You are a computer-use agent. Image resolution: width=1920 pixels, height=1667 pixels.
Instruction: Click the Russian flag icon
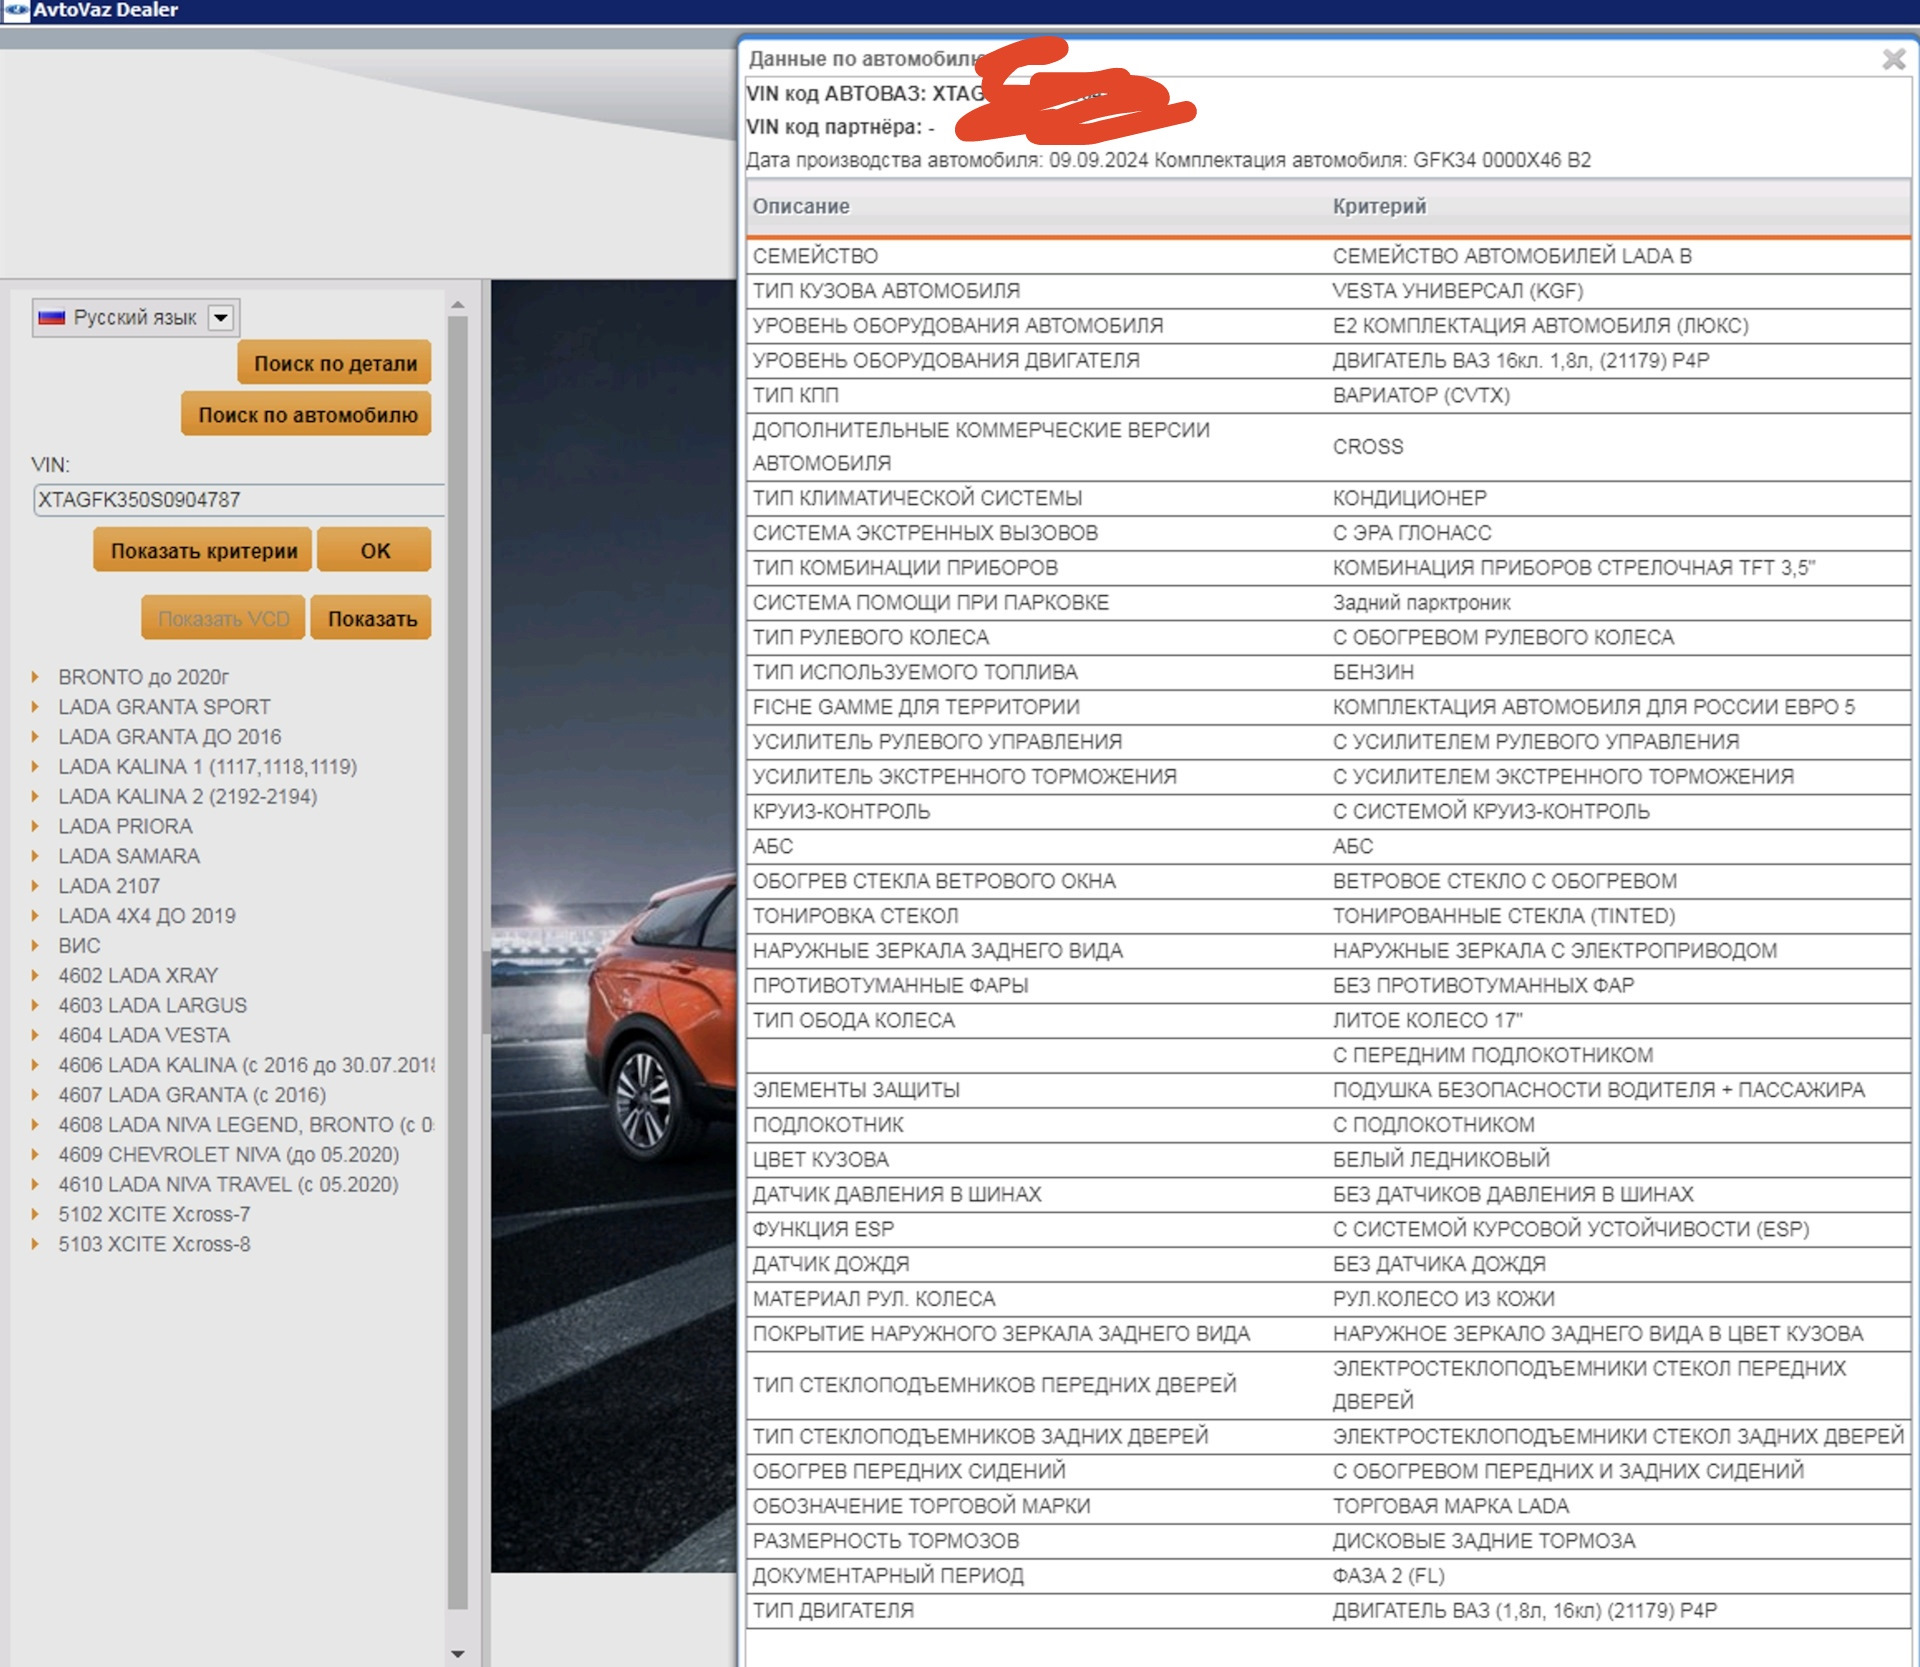(51, 318)
